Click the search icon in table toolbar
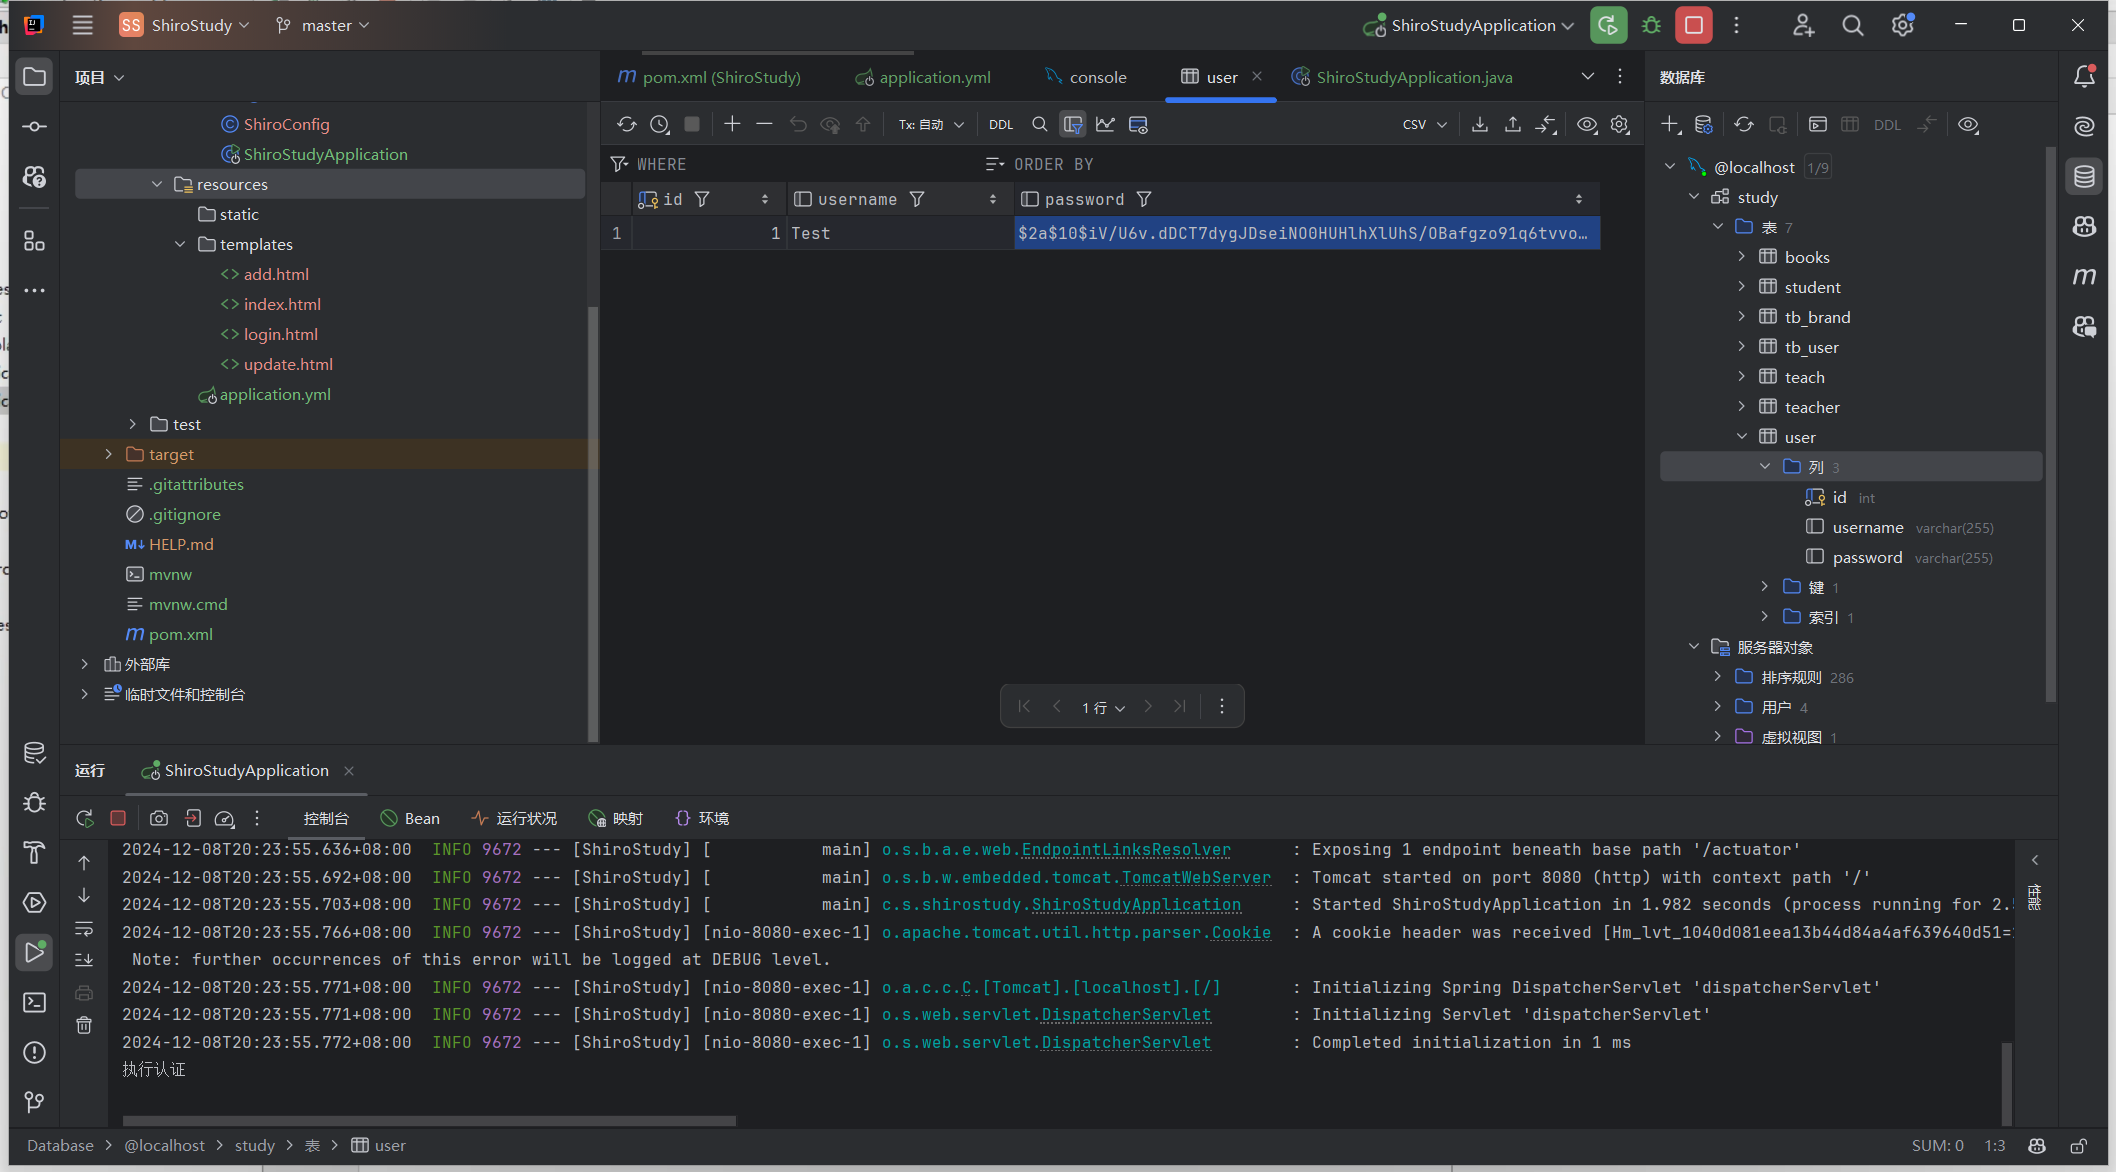The image size is (2116, 1172). [1040, 124]
